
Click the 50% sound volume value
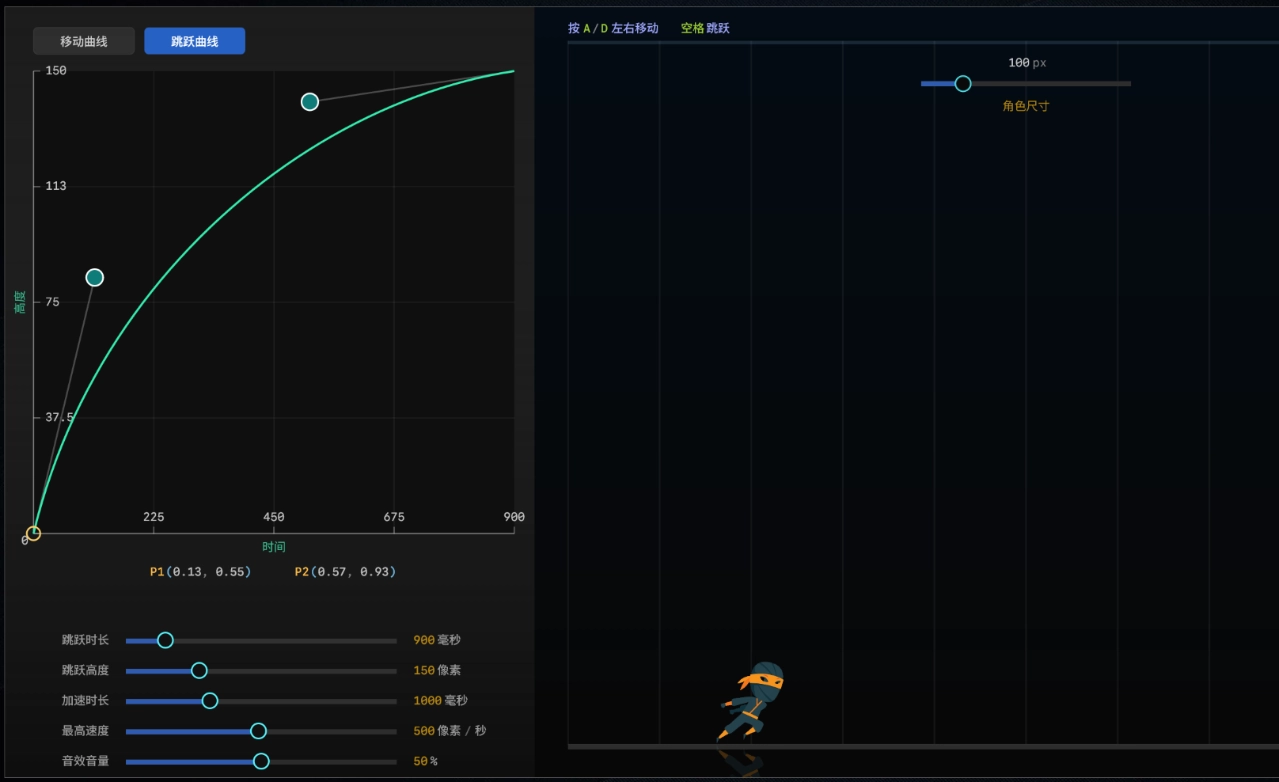425,761
